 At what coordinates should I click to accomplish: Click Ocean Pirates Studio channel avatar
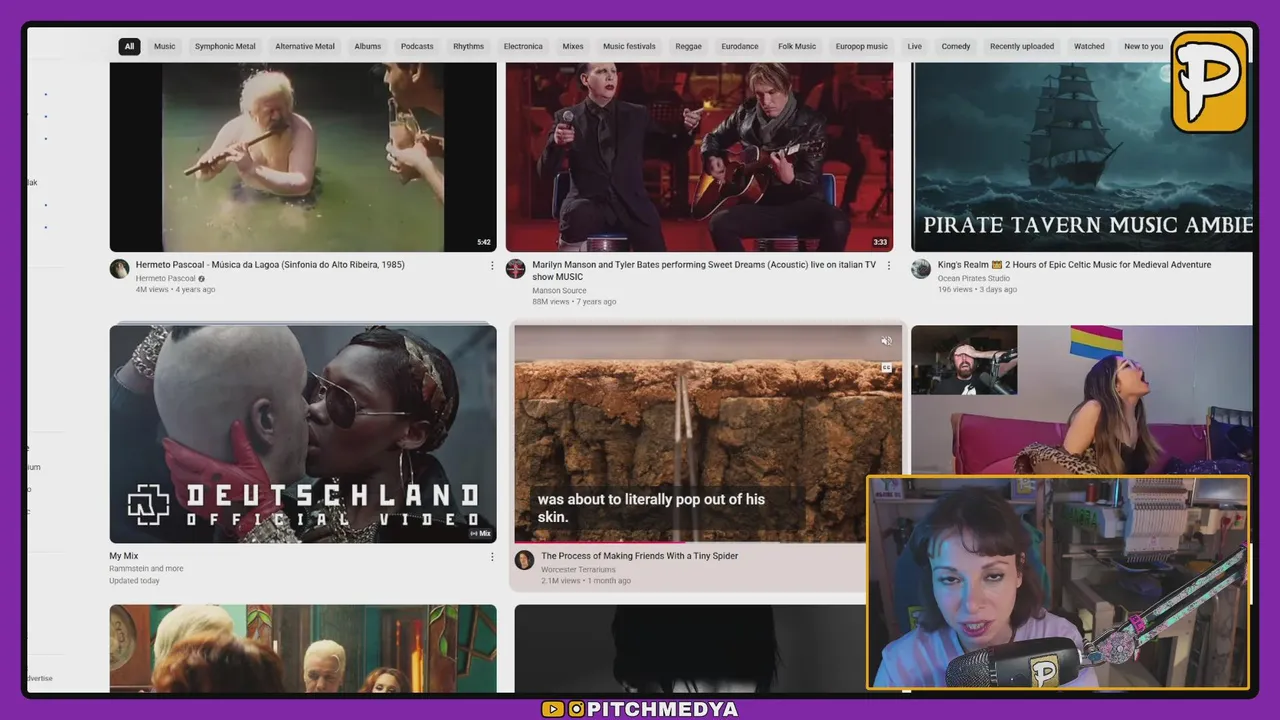(921, 269)
